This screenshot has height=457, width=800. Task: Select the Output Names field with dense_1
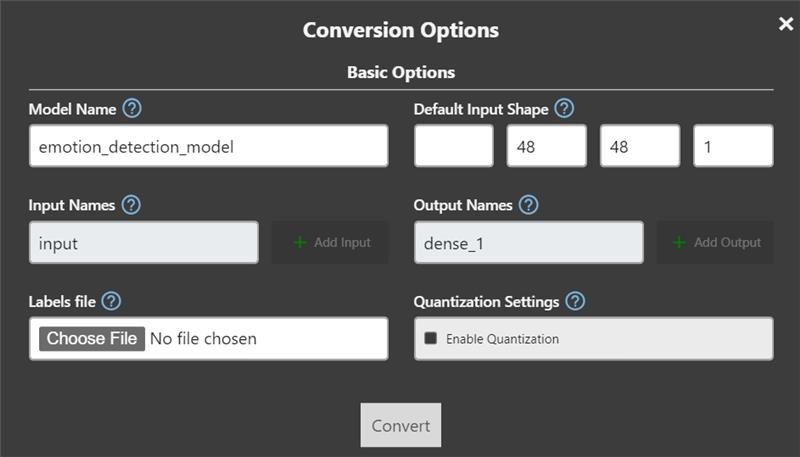pos(528,242)
